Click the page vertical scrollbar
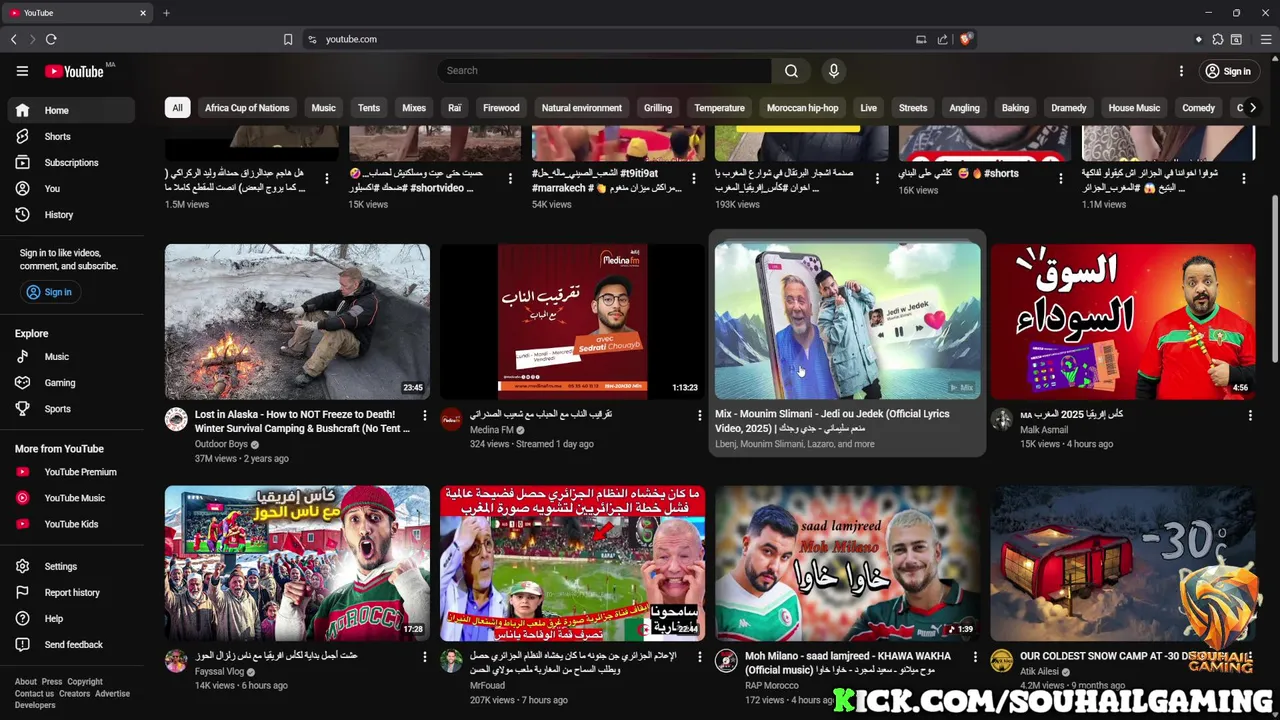Screen dimensions: 1280x720 (x=1275, y=280)
